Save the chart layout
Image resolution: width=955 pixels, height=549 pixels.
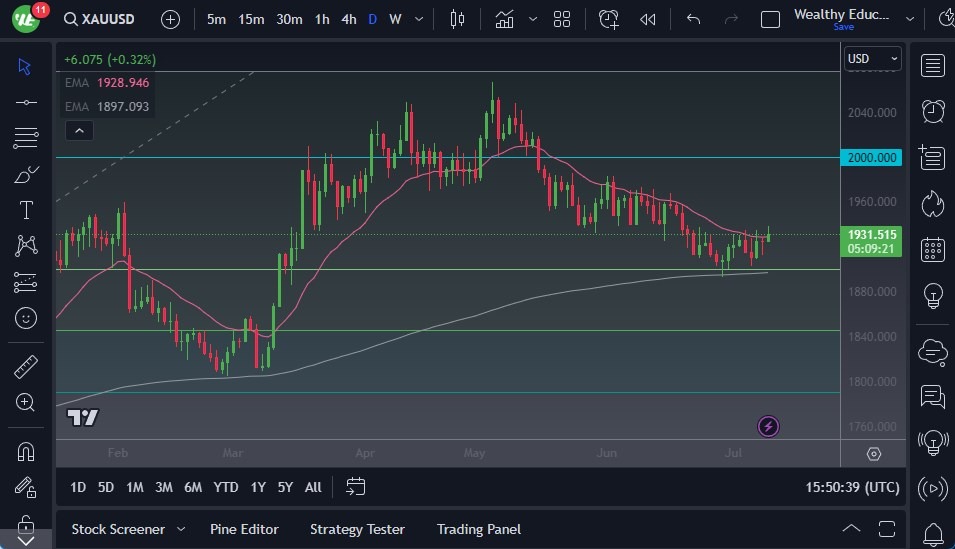844,27
